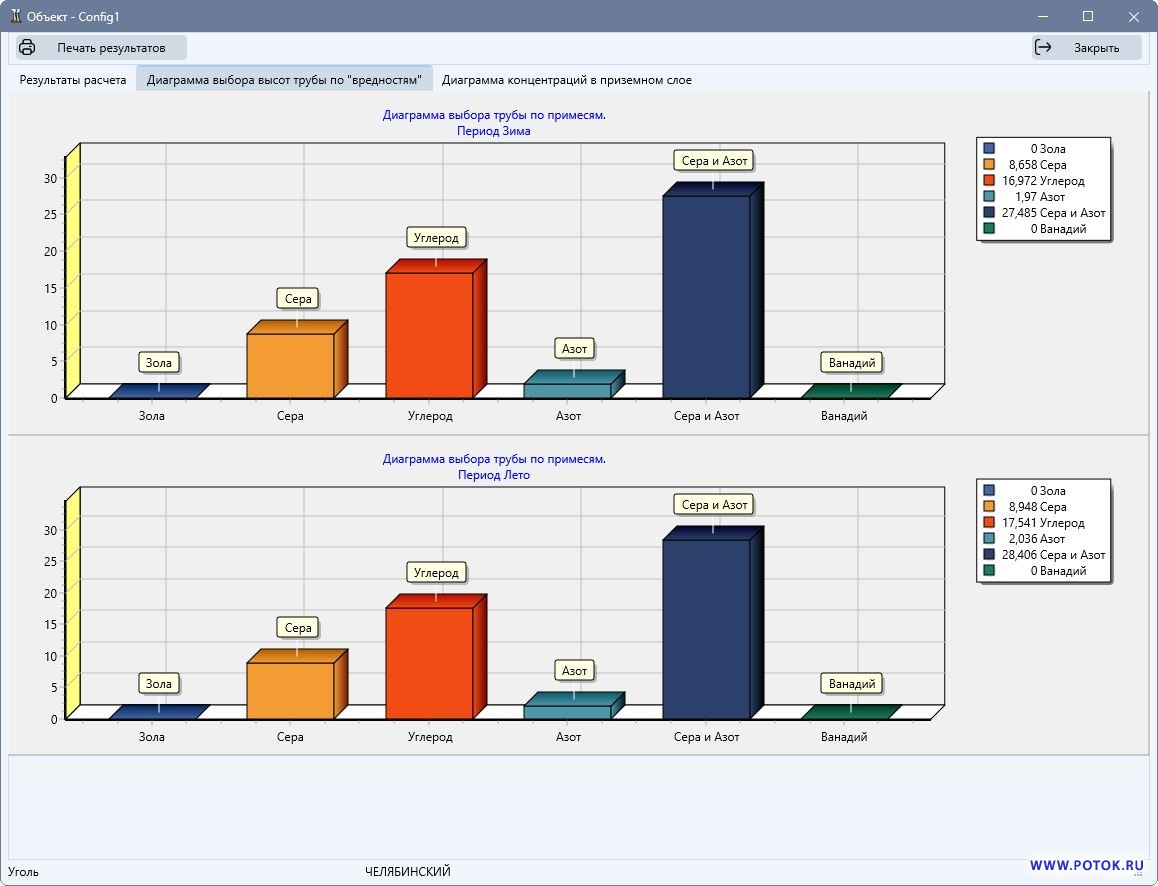Screen dimensions: 1158x886
Task: Select the Диаграмма выбора высот трубы tab
Action: click(x=284, y=80)
